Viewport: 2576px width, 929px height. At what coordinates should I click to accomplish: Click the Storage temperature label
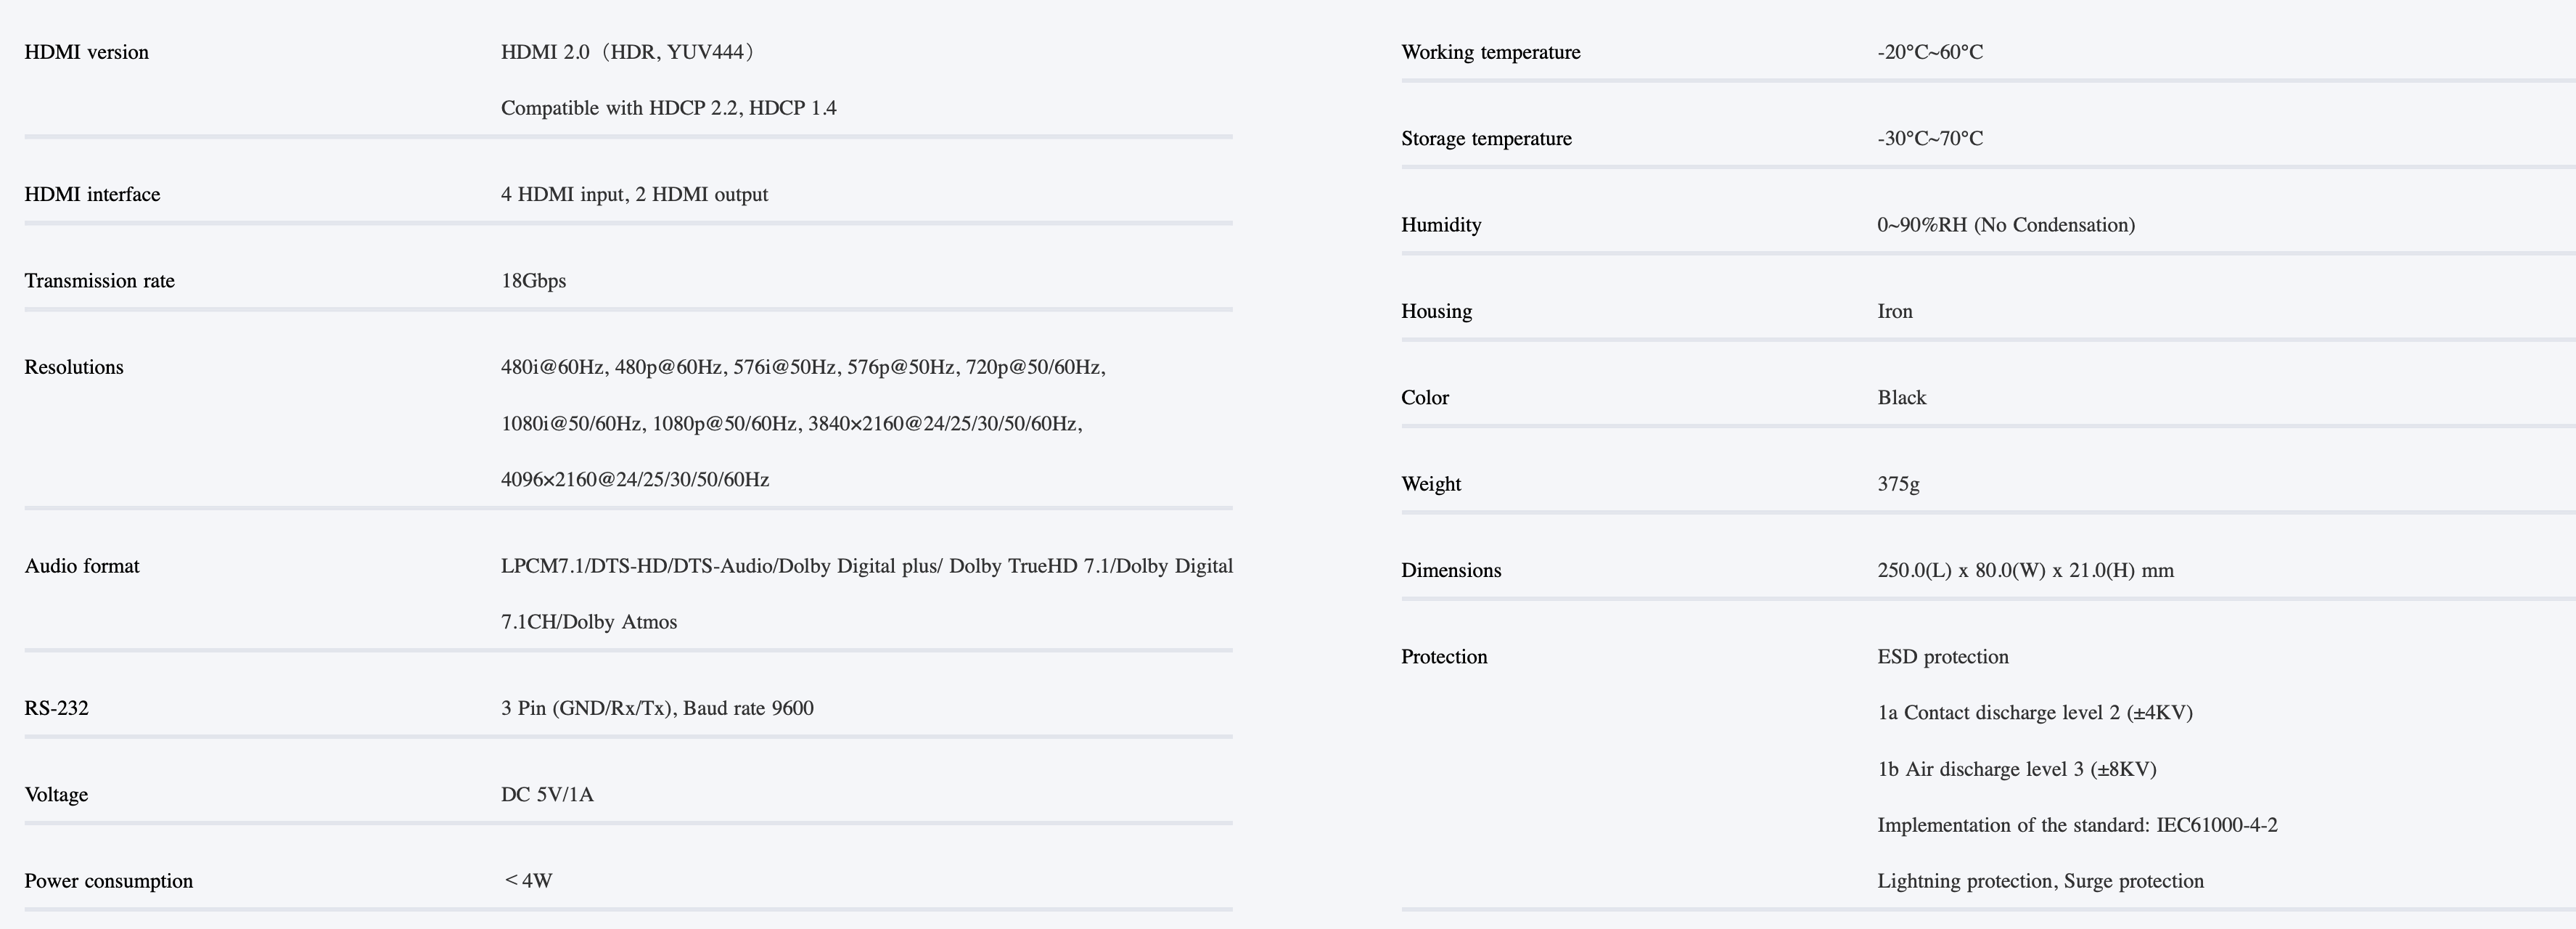pyautogui.click(x=1486, y=139)
